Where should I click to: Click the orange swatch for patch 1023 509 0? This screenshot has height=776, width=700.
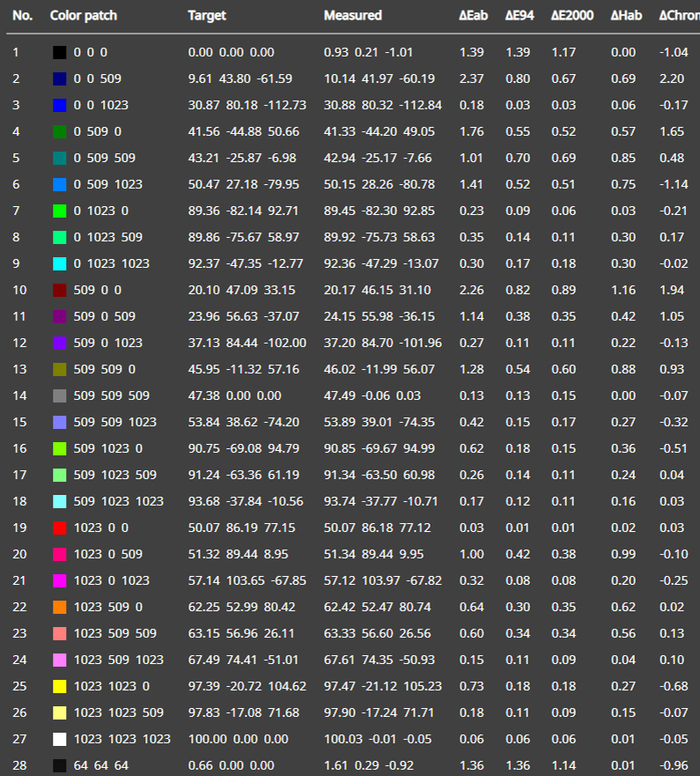59,607
